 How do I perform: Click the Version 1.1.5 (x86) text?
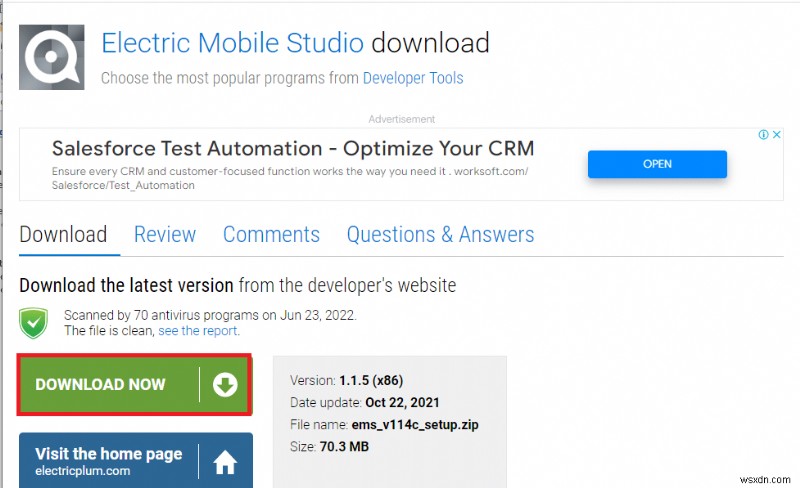pyautogui.click(x=346, y=380)
